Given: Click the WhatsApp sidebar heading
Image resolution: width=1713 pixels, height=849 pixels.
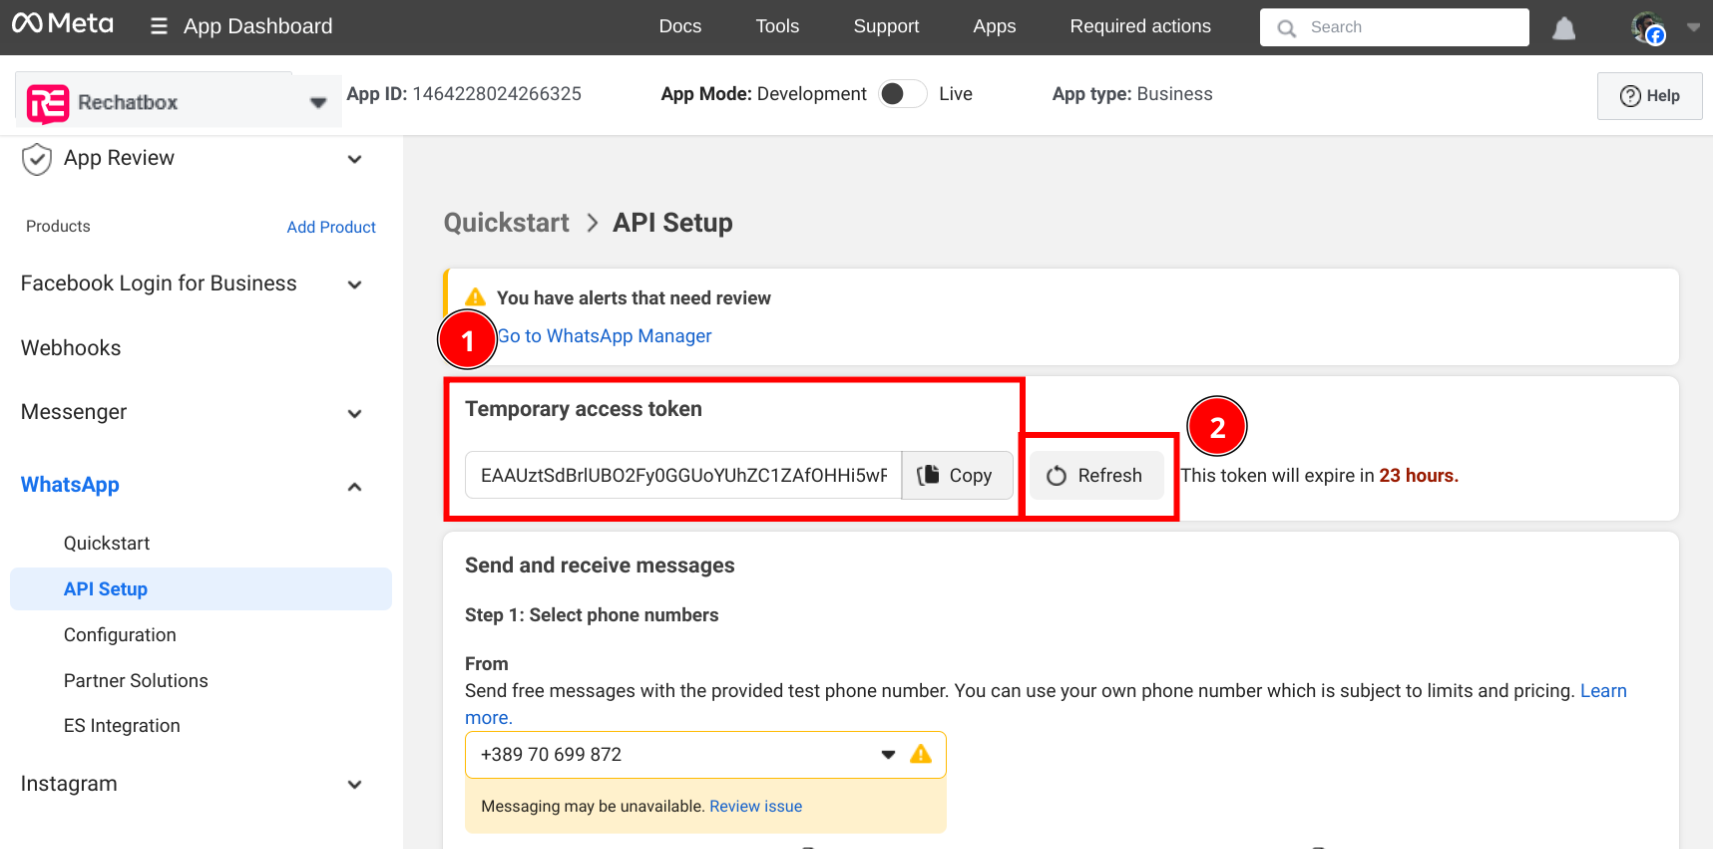Looking at the screenshot, I should pos(70,485).
